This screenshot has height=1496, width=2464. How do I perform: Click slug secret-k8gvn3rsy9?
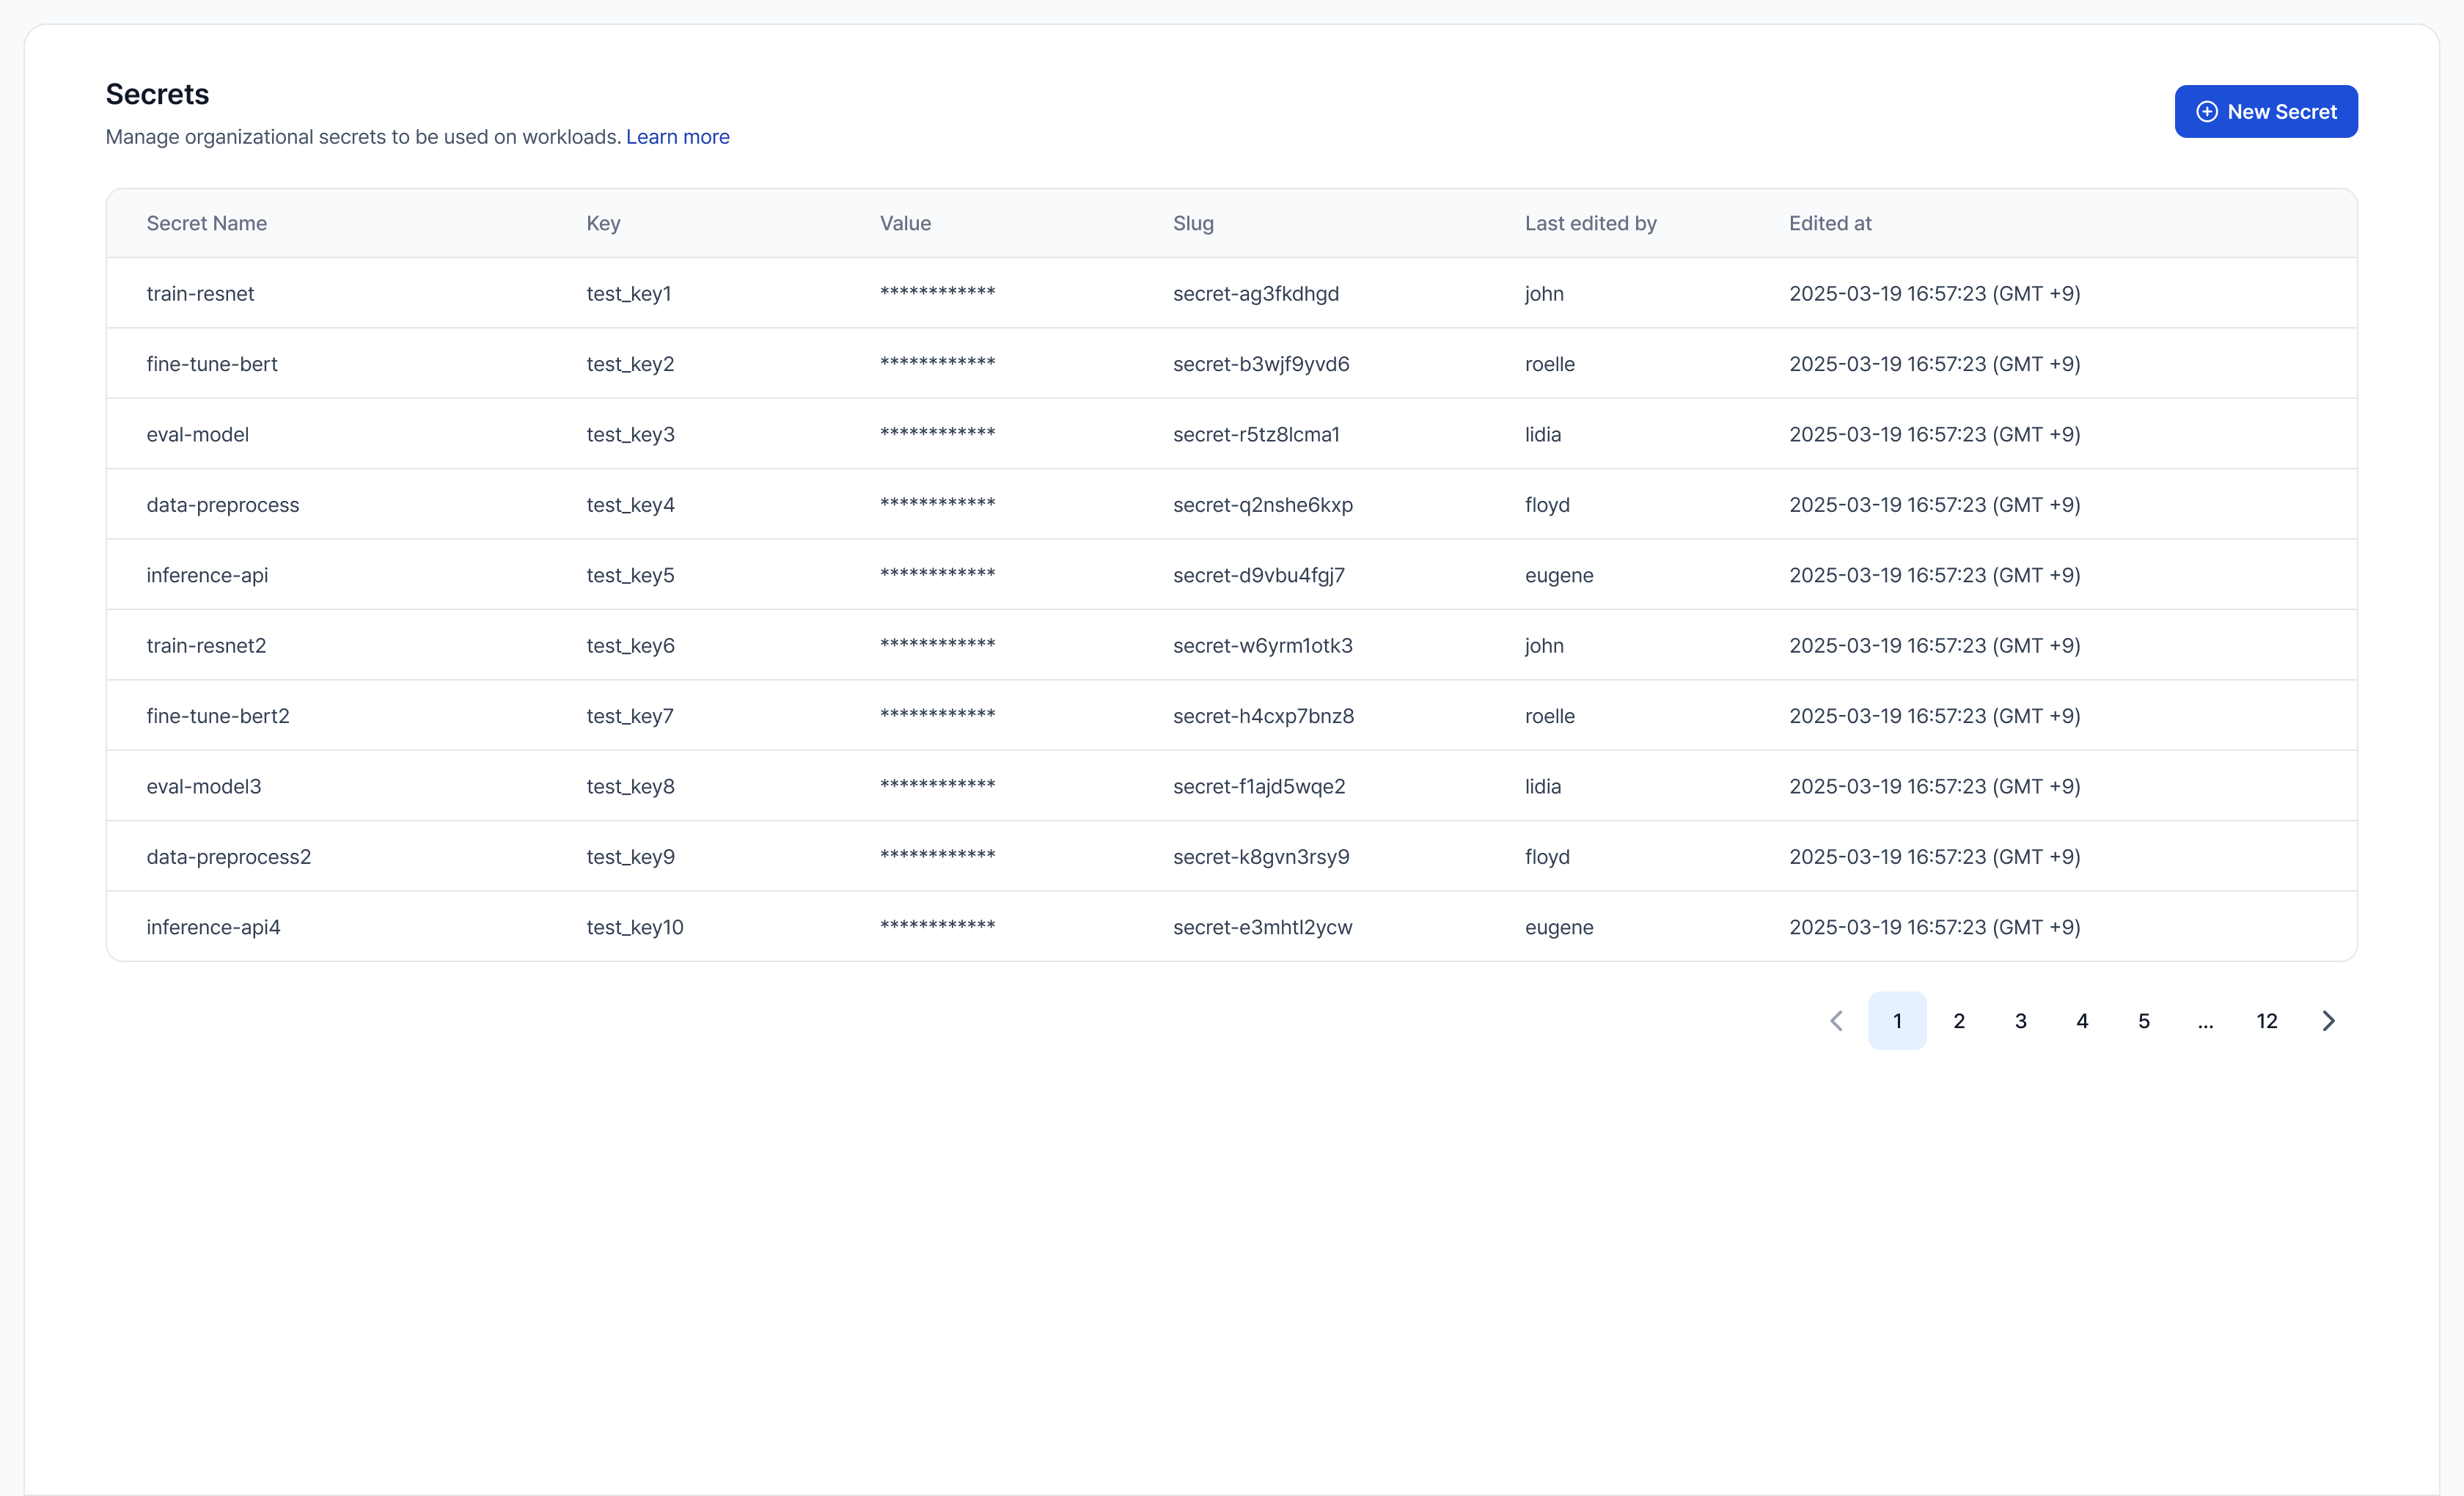point(1261,856)
